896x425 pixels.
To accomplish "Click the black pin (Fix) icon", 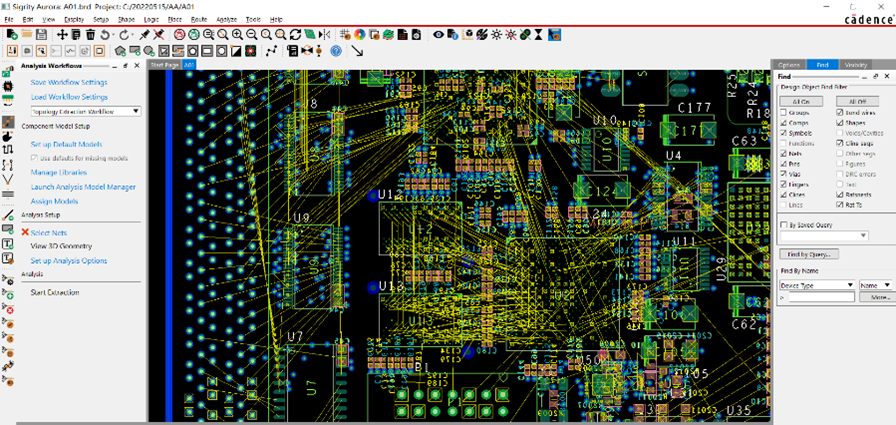I will pos(144,34).
